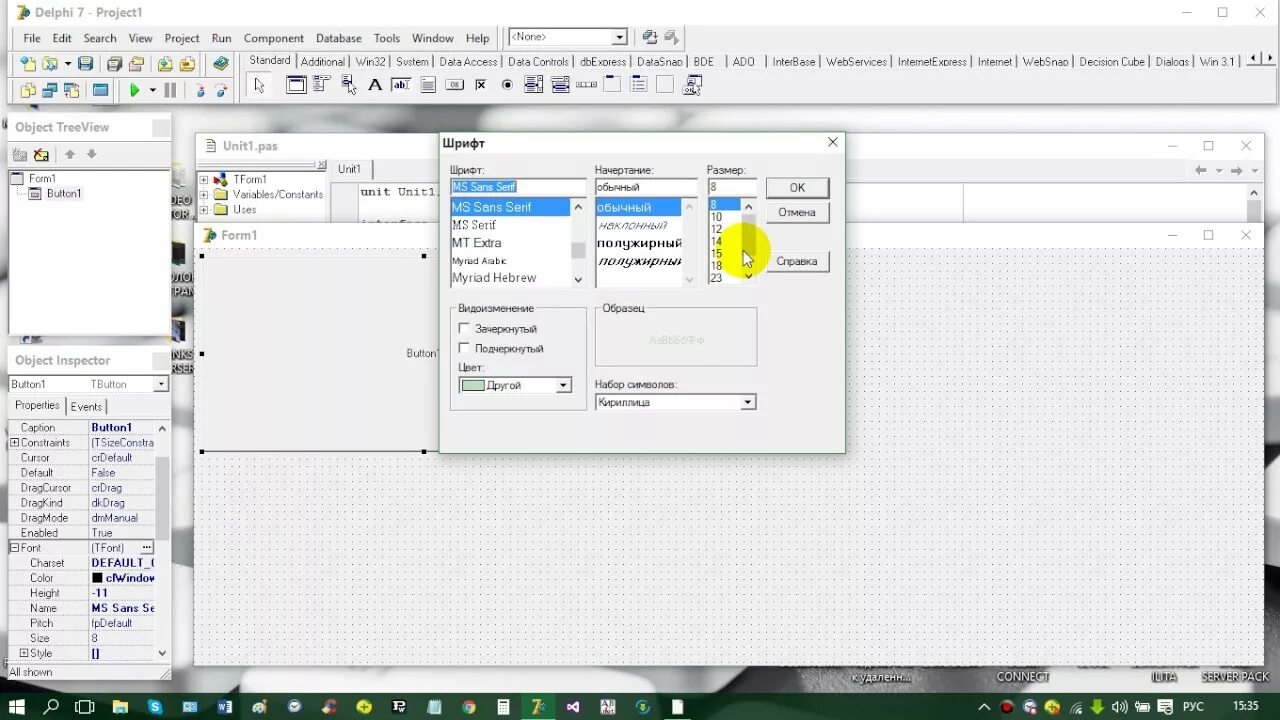Open the Набор символов Кириллица dropdown

pyautogui.click(x=747, y=402)
